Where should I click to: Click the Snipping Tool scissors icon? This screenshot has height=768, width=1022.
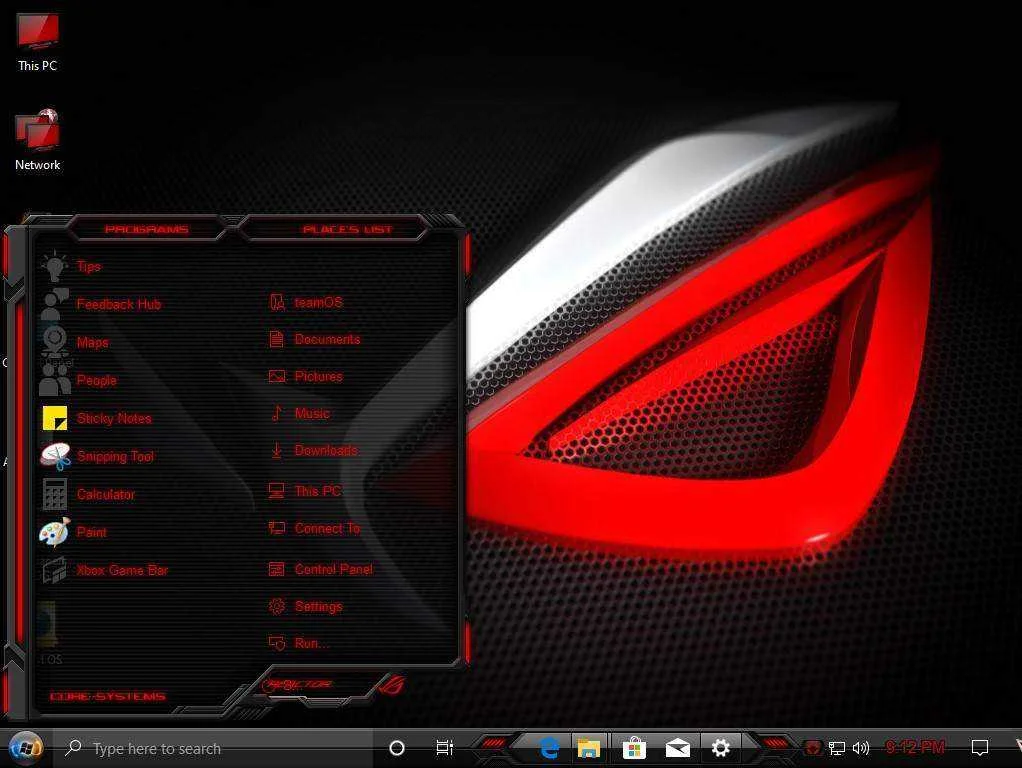tap(55, 456)
